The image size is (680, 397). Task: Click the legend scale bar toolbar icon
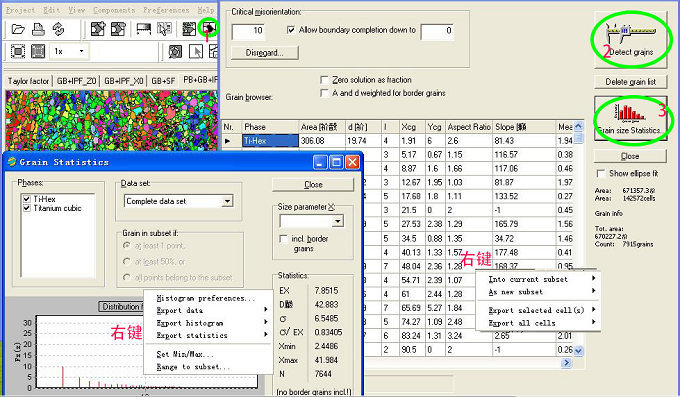[144, 29]
